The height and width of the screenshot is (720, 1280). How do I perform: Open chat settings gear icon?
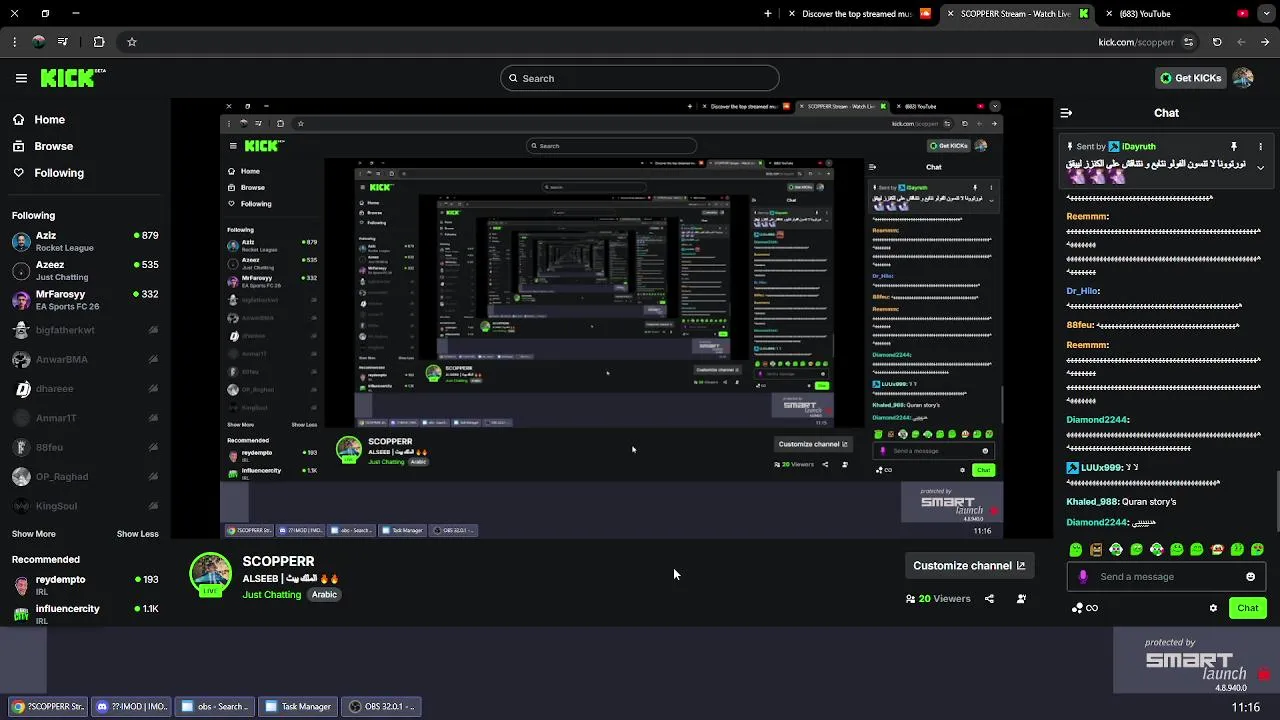point(1213,608)
